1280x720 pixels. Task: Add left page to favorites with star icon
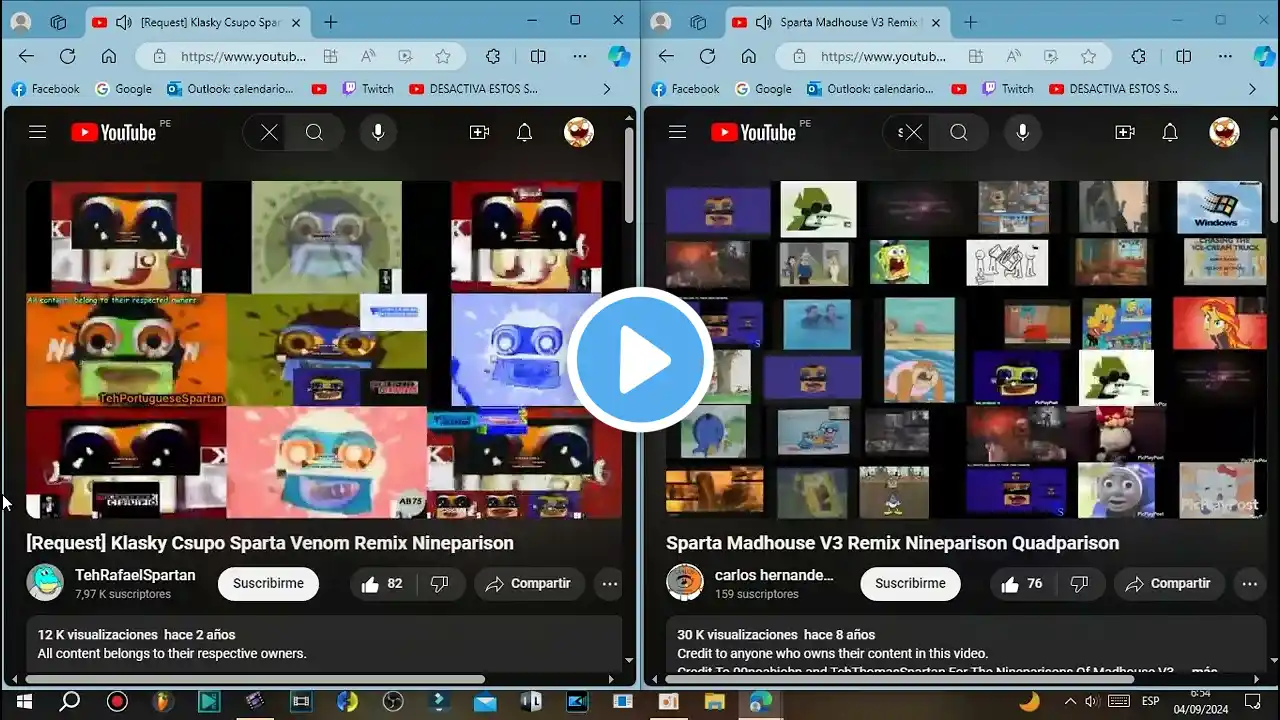443,57
